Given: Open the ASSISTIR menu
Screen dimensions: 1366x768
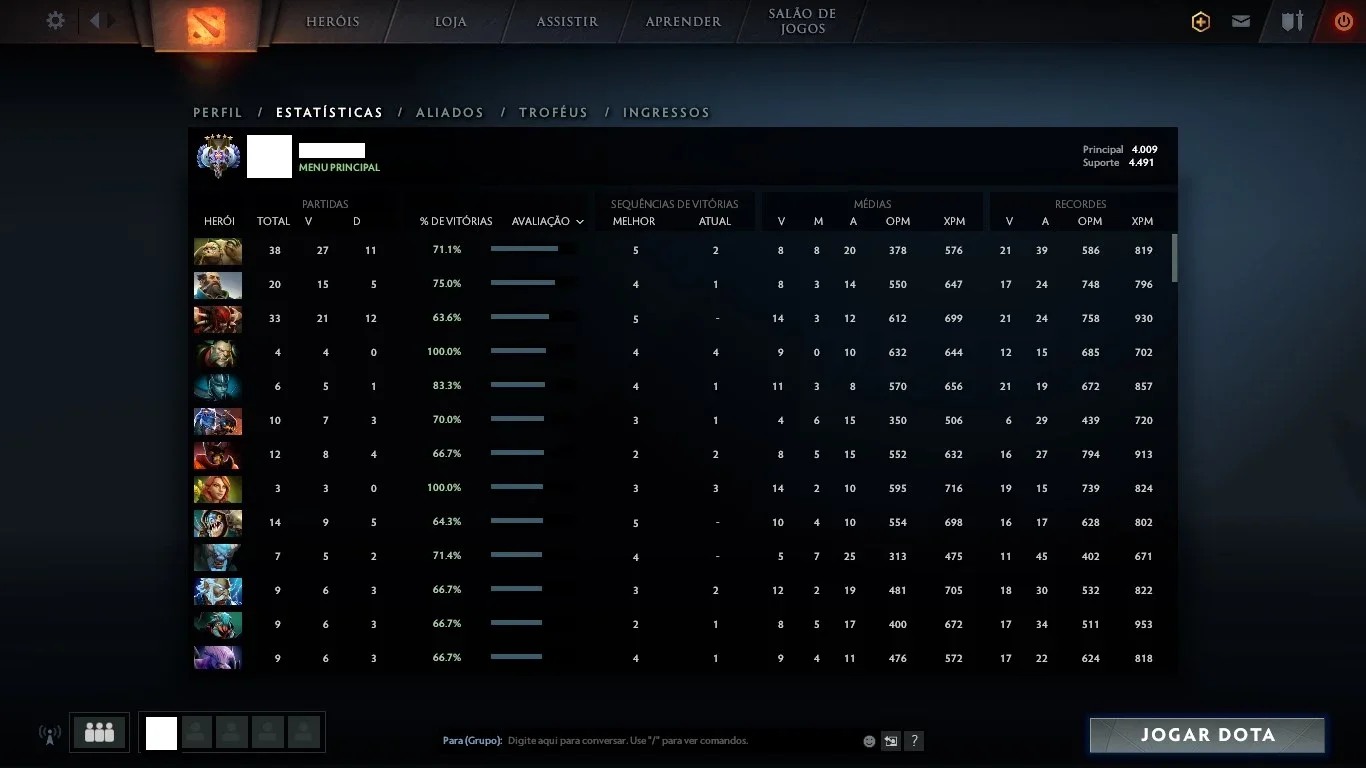Looking at the screenshot, I should tap(567, 21).
